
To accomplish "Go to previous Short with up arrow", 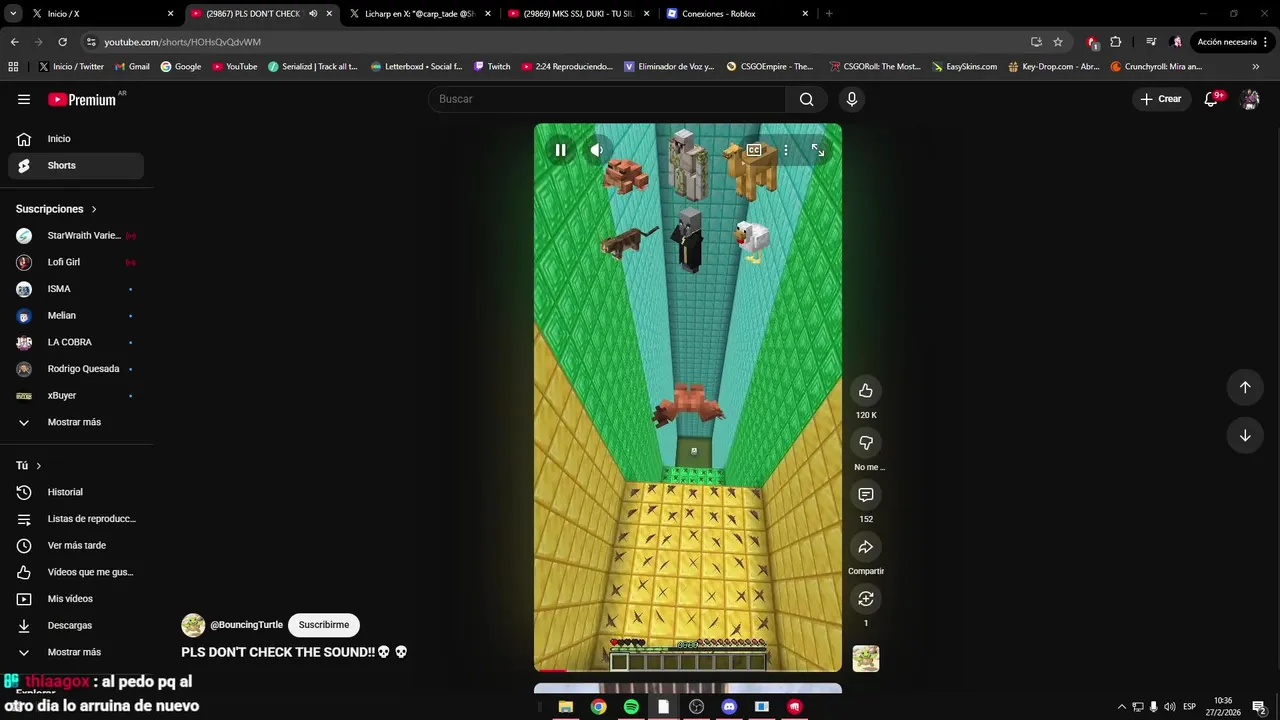I will coord(1245,387).
